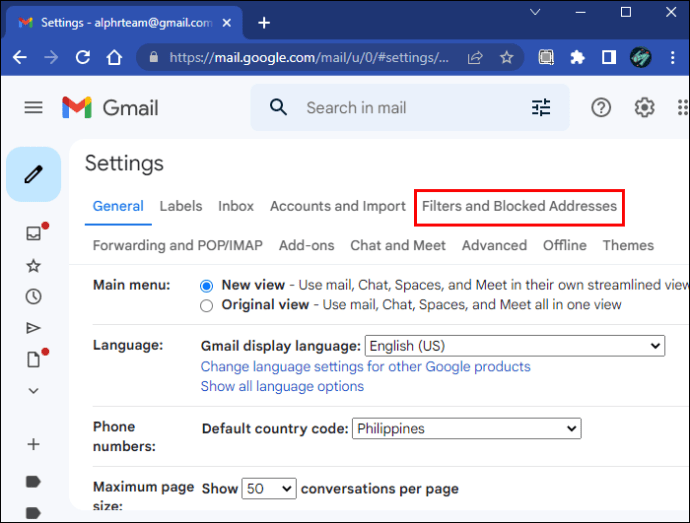
Task: Open Starred messages star icon
Action: (x=33, y=266)
